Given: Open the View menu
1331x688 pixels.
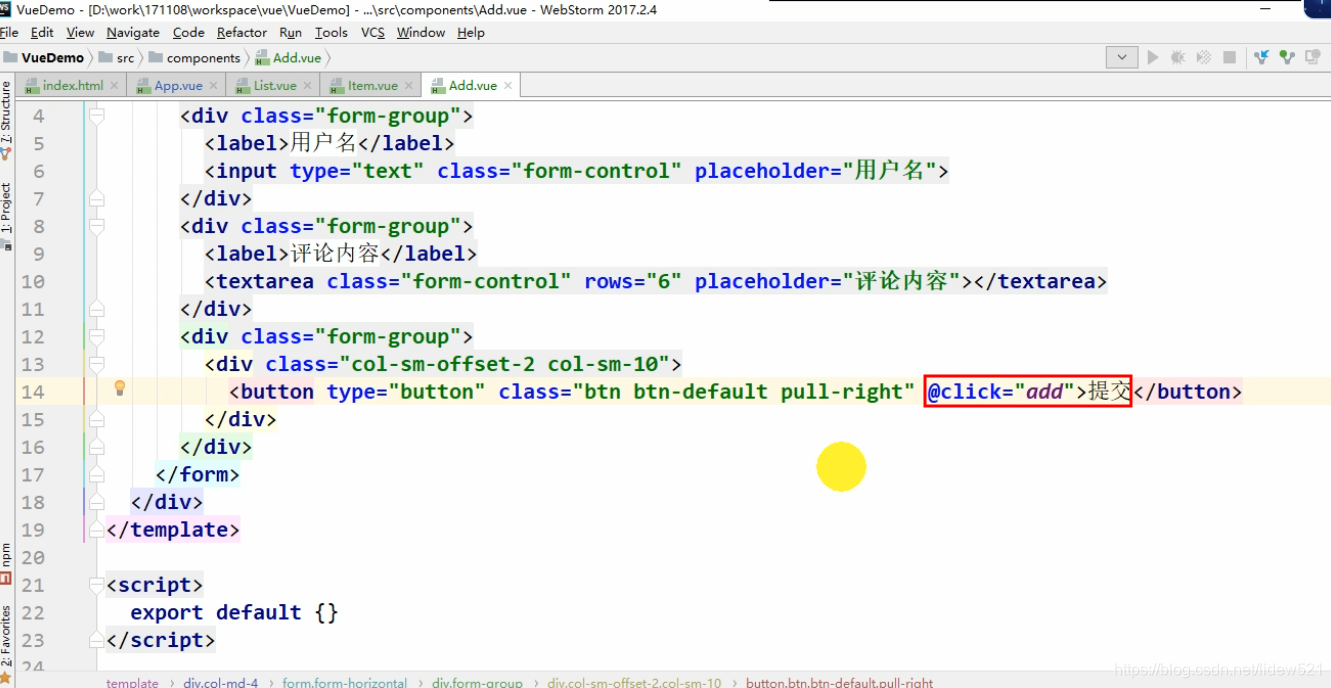Looking at the screenshot, I should (x=80, y=33).
